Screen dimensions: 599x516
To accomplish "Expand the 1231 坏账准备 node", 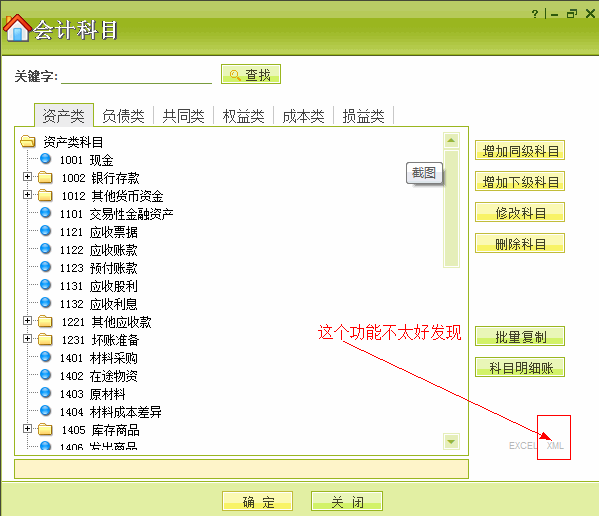I will pyautogui.click(x=27, y=338).
